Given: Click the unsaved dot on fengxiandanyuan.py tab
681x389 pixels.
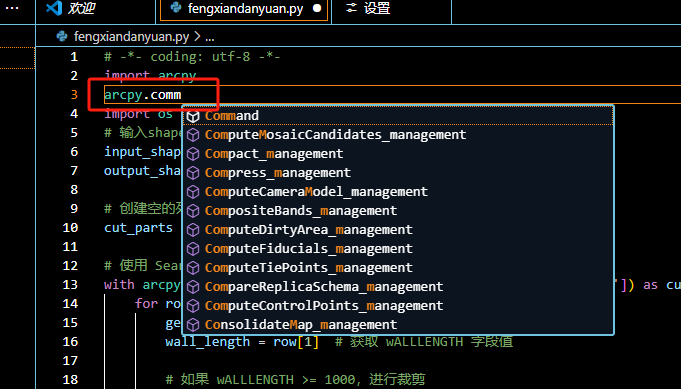Looking at the screenshot, I should (317, 8).
